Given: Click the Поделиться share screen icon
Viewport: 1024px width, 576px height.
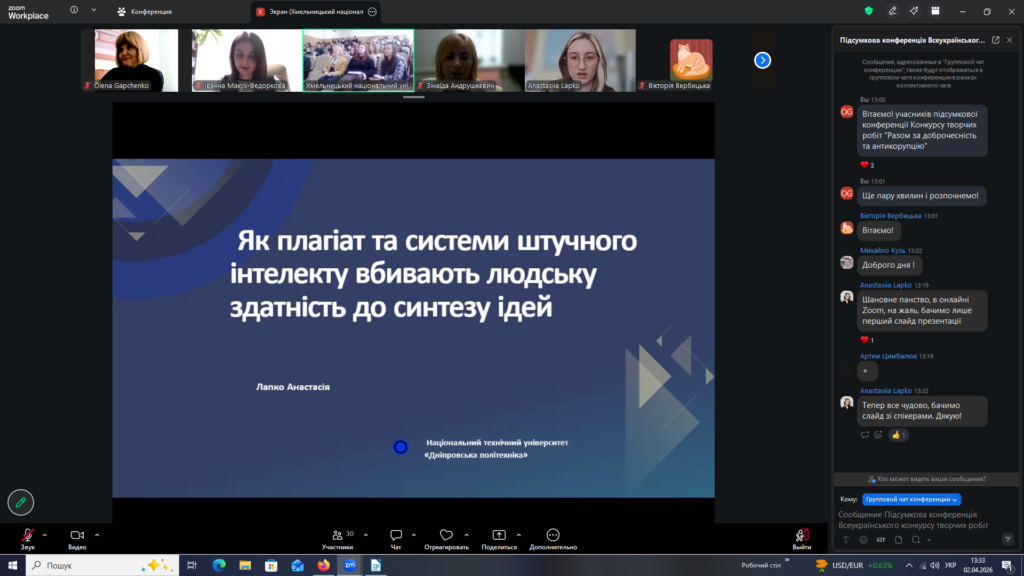Looking at the screenshot, I should click(x=499, y=536).
